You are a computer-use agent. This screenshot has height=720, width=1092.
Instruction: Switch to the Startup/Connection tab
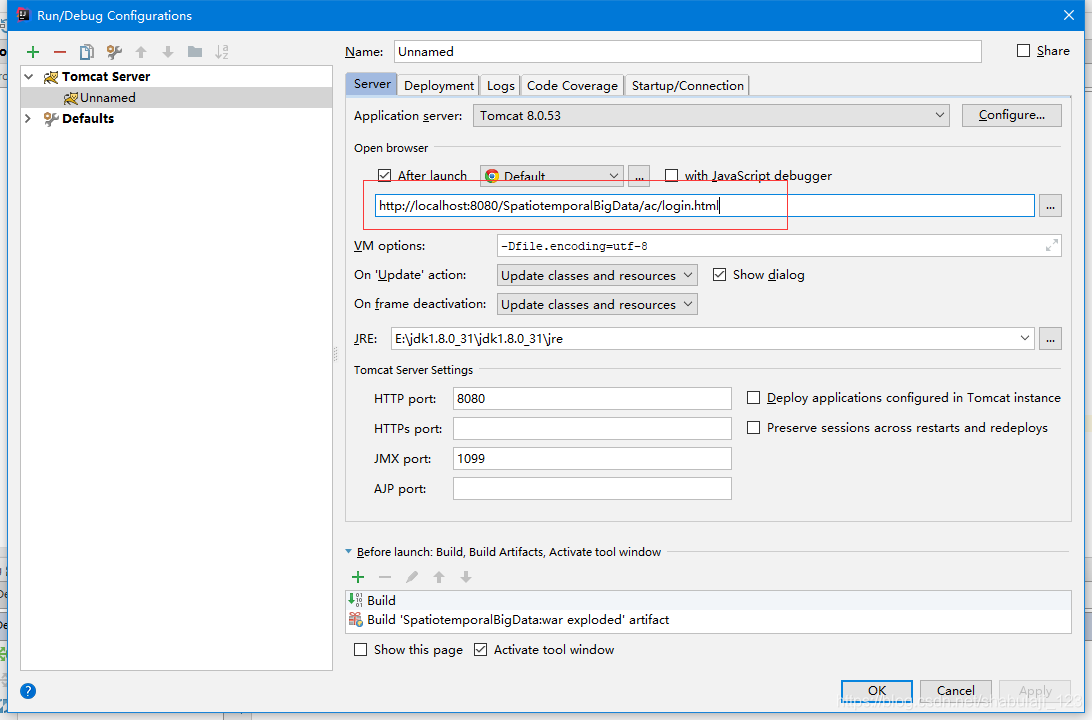(x=687, y=86)
